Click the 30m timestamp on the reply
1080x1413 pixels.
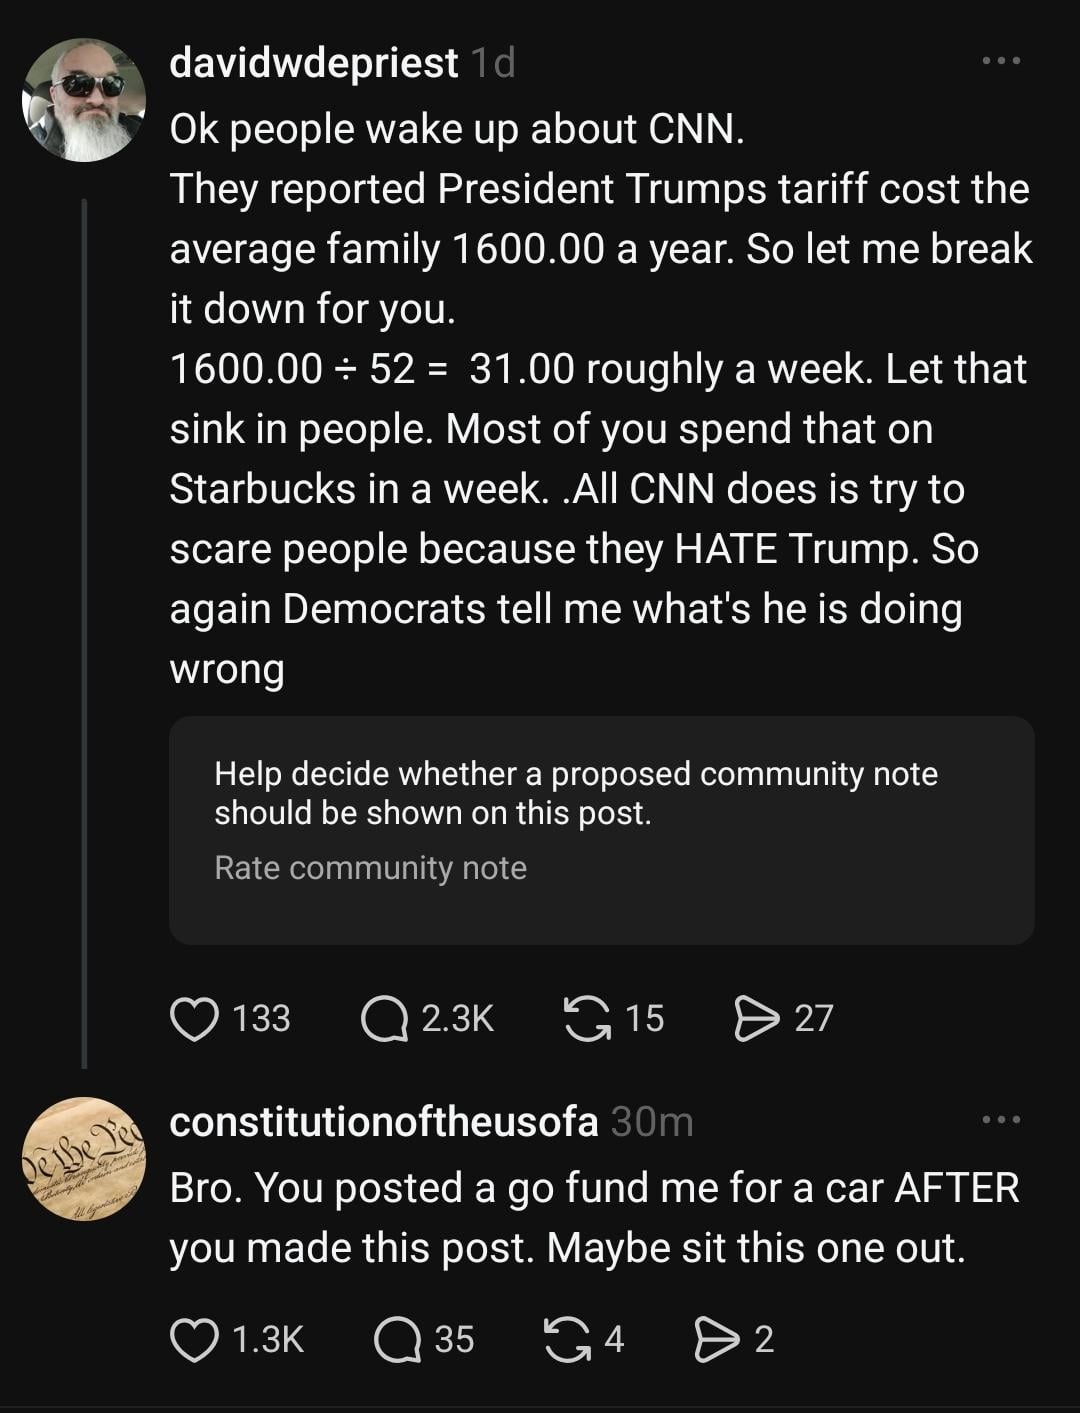coord(652,1122)
